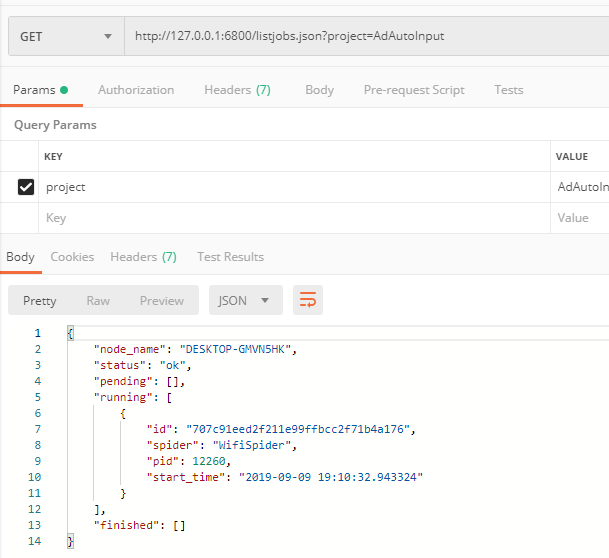Switch to Preview response view

click(x=162, y=300)
